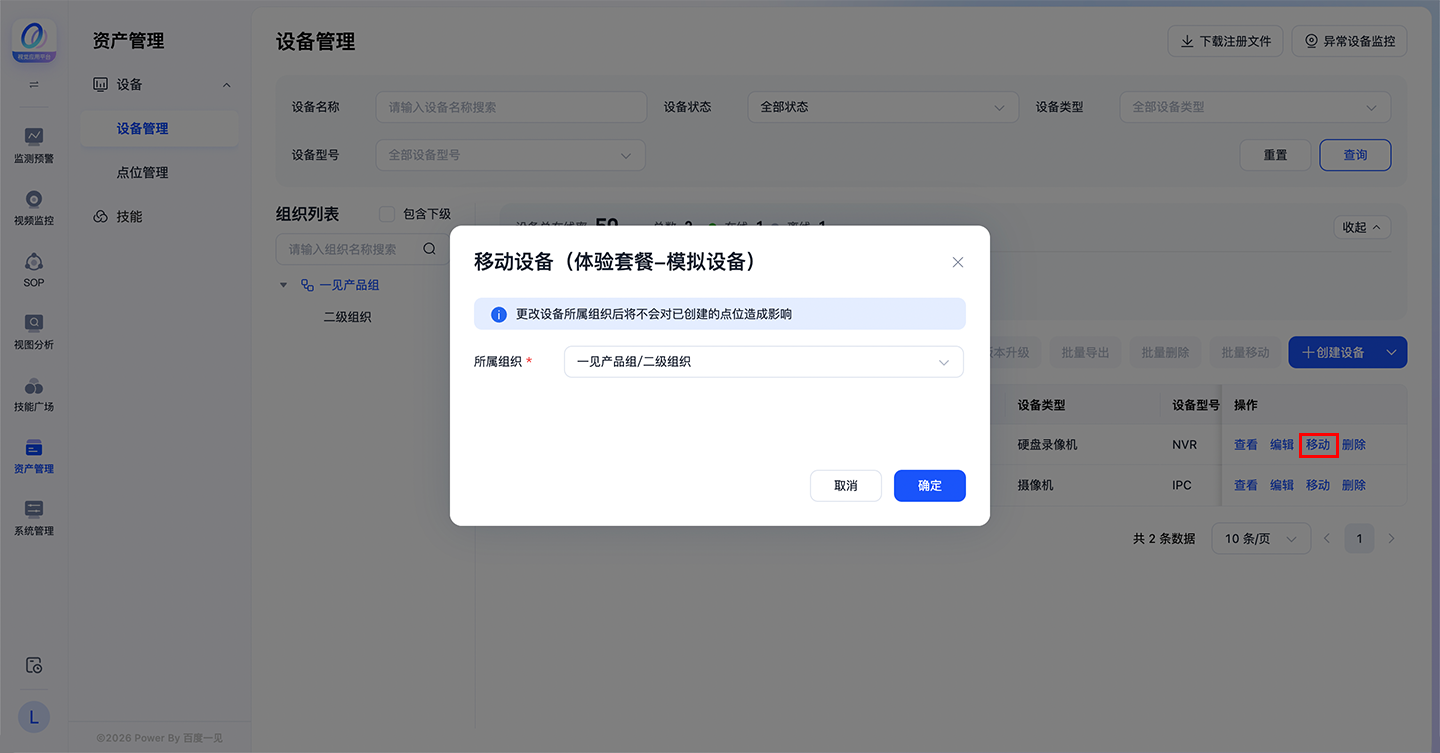Click the 创建设备 button
This screenshot has width=1440, height=753.
1333,353
